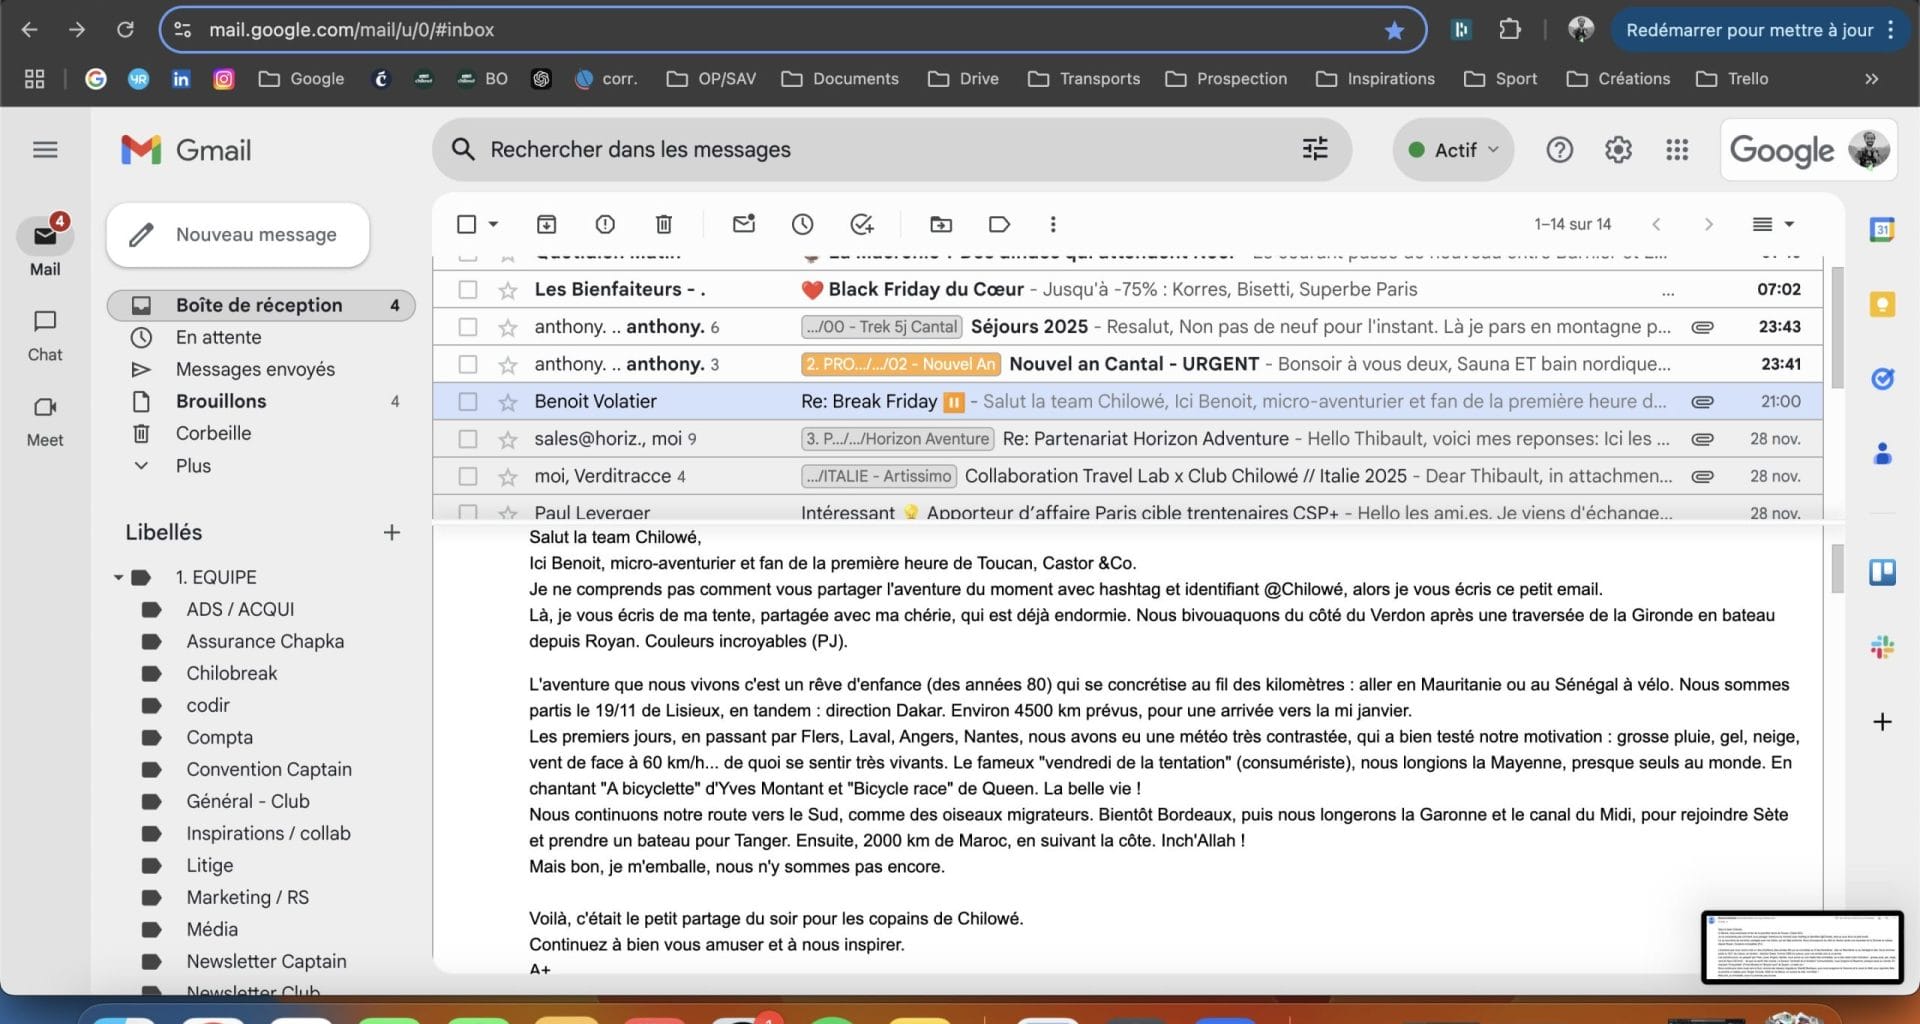Viewport: 1920px width, 1024px height.
Task: Open the Gmail main menu hamburger
Action: coord(45,150)
